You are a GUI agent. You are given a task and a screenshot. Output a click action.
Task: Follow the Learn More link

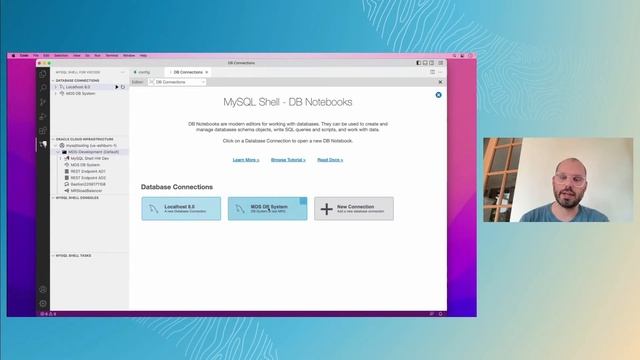pos(246,160)
